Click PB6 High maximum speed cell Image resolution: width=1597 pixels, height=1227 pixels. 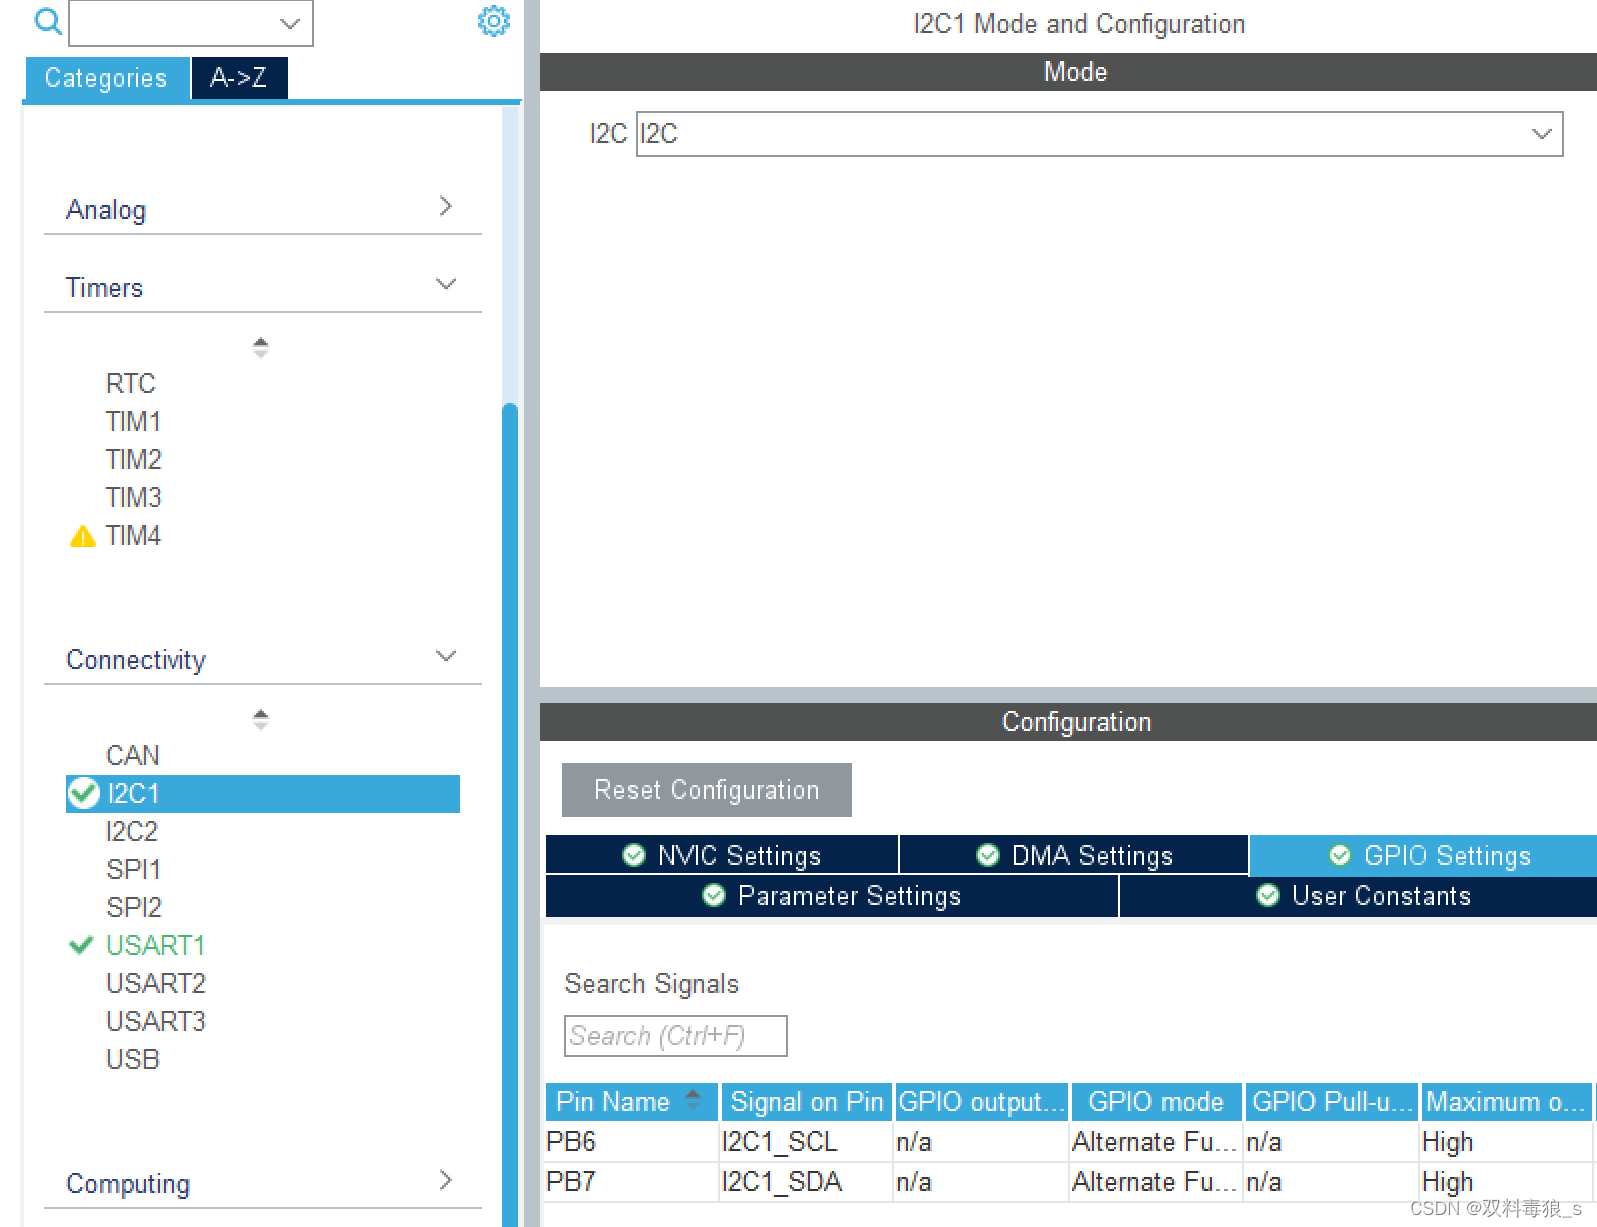tap(1506, 1142)
